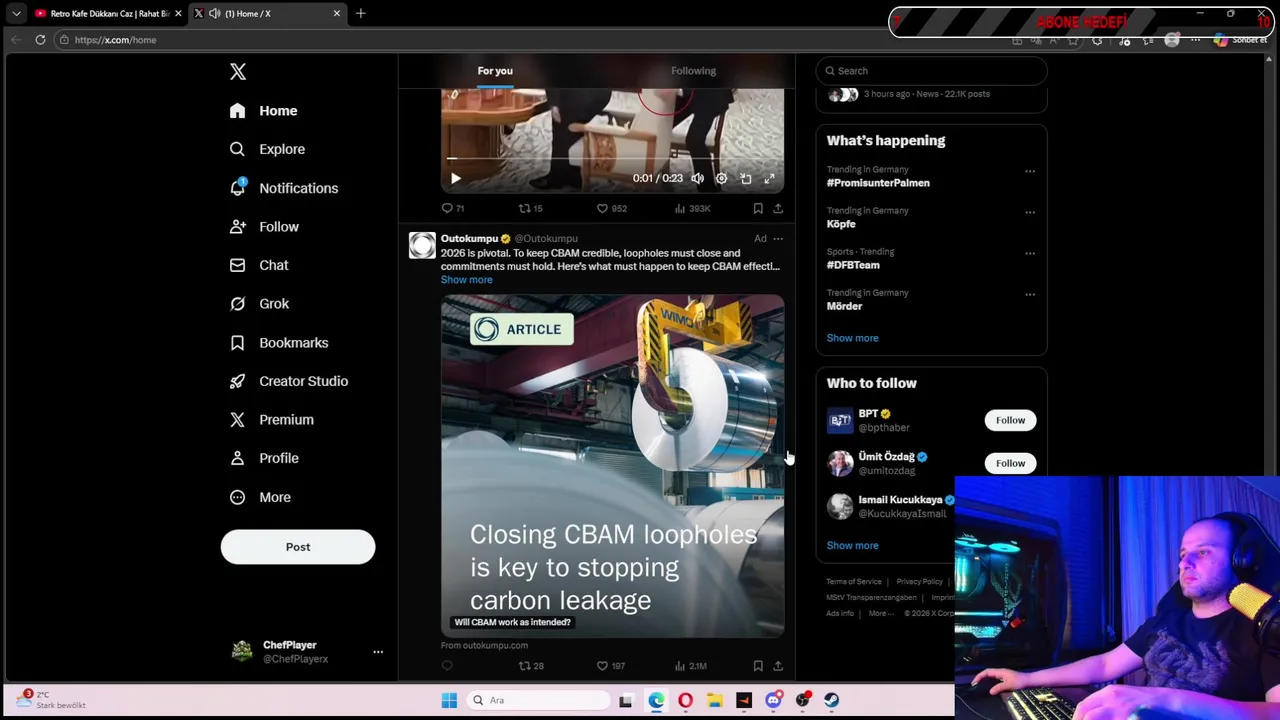Enter fullscreen on the video
The width and height of the screenshot is (1280, 720).
point(769,179)
